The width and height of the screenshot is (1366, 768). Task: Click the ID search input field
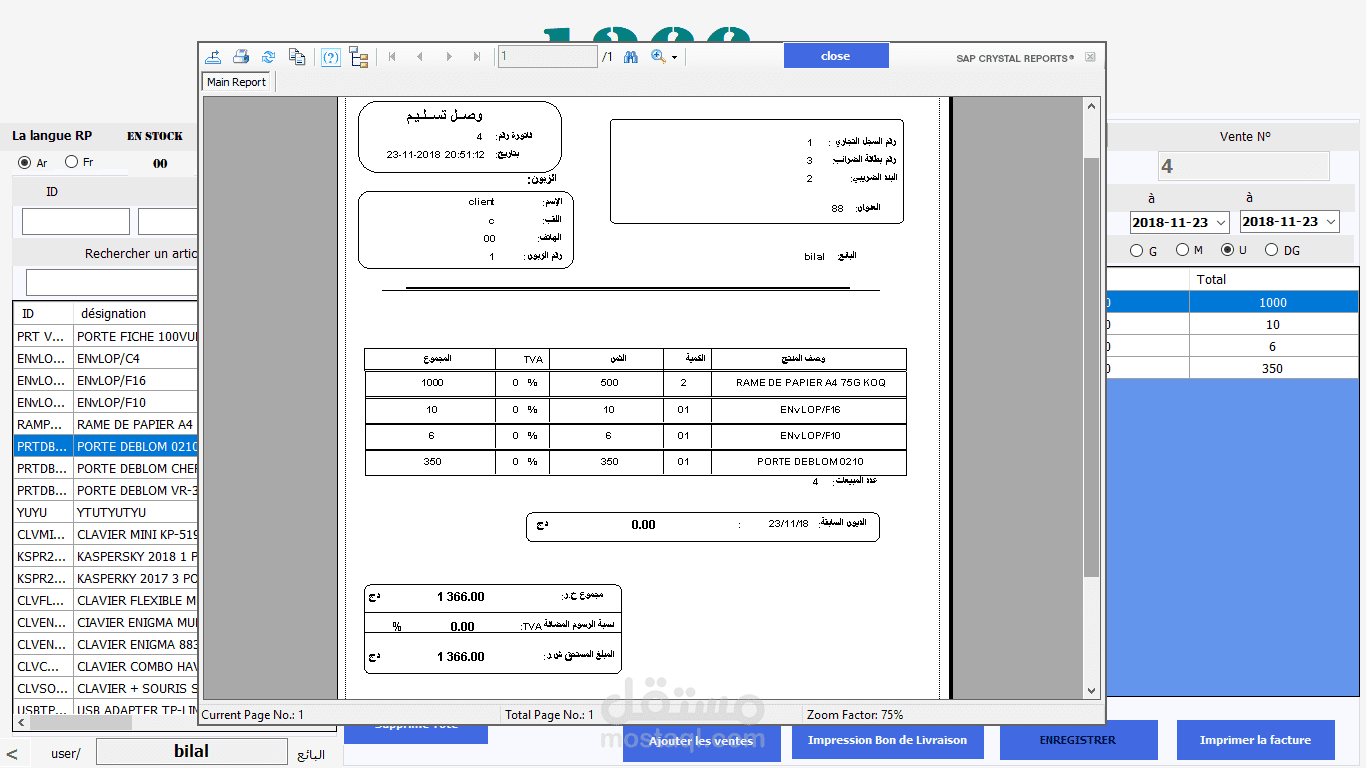coord(76,221)
